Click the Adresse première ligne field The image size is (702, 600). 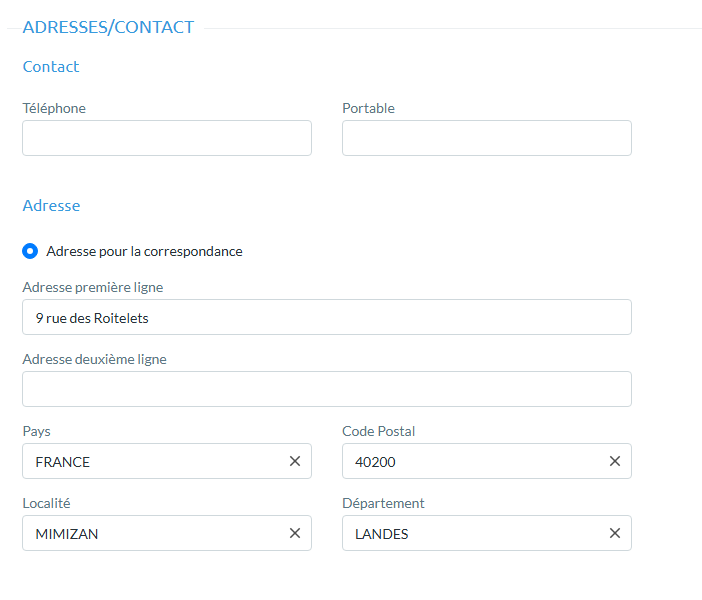point(327,317)
